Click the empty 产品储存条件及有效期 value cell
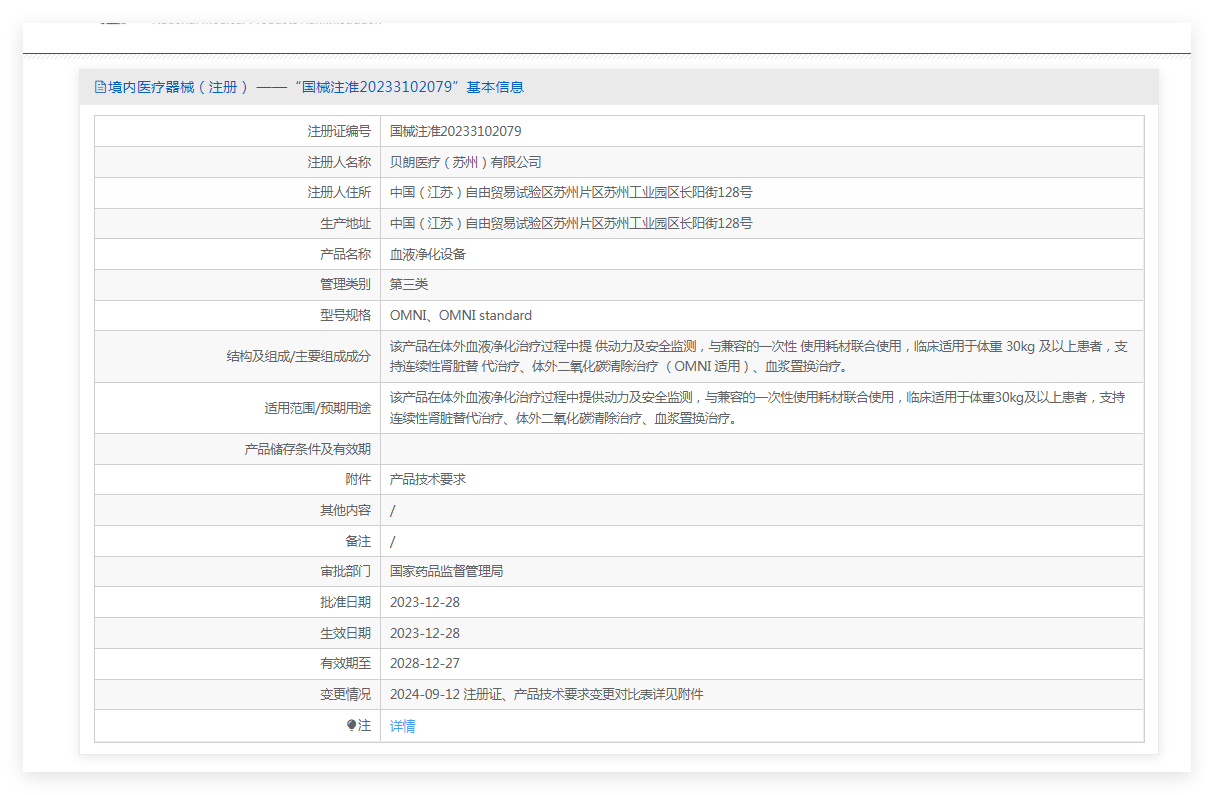 (762, 449)
